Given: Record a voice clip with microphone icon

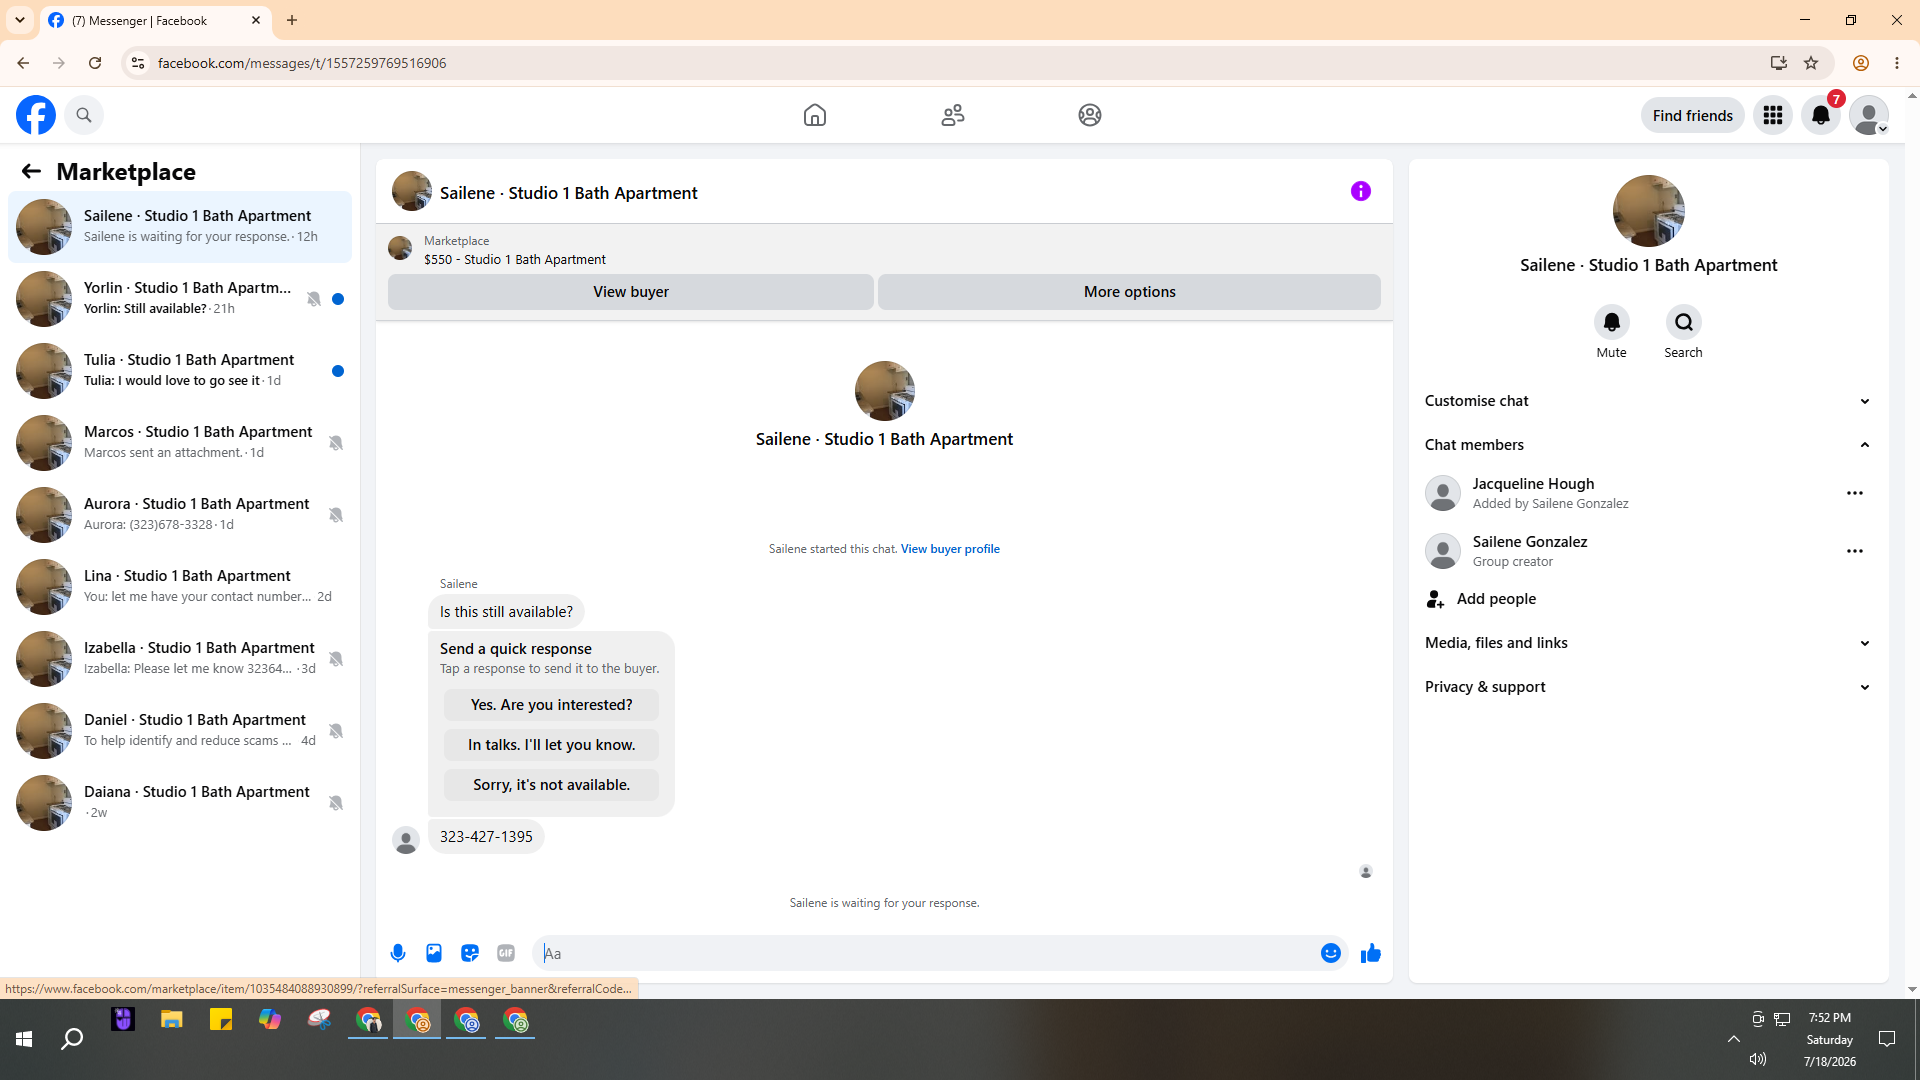Looking at the screenshot, I should [x=398, y=953].
